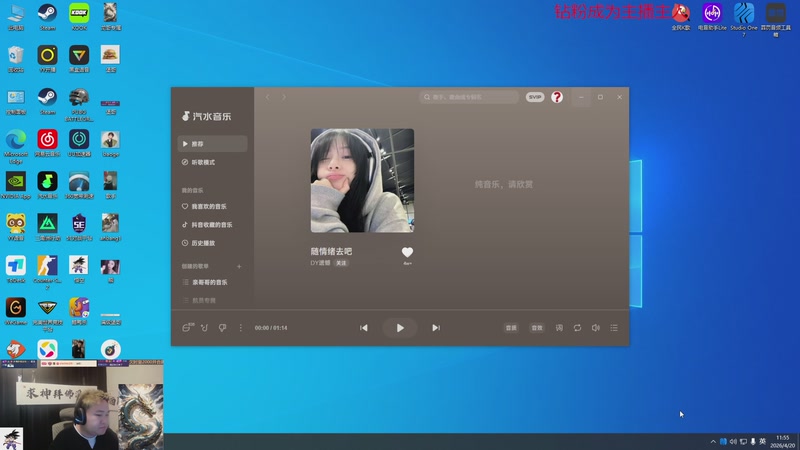
Task: Open the burger image desktop icon
Action: 110,59
